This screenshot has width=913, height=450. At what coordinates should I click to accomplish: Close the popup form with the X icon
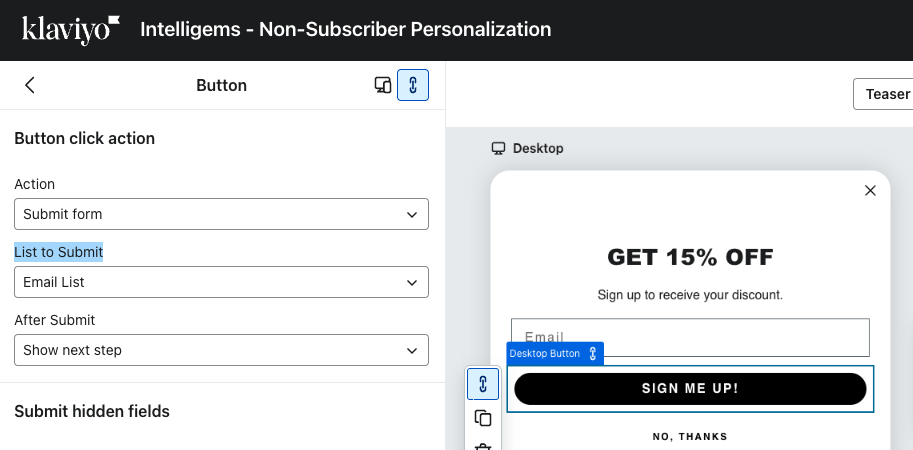[x=870, y=190]
